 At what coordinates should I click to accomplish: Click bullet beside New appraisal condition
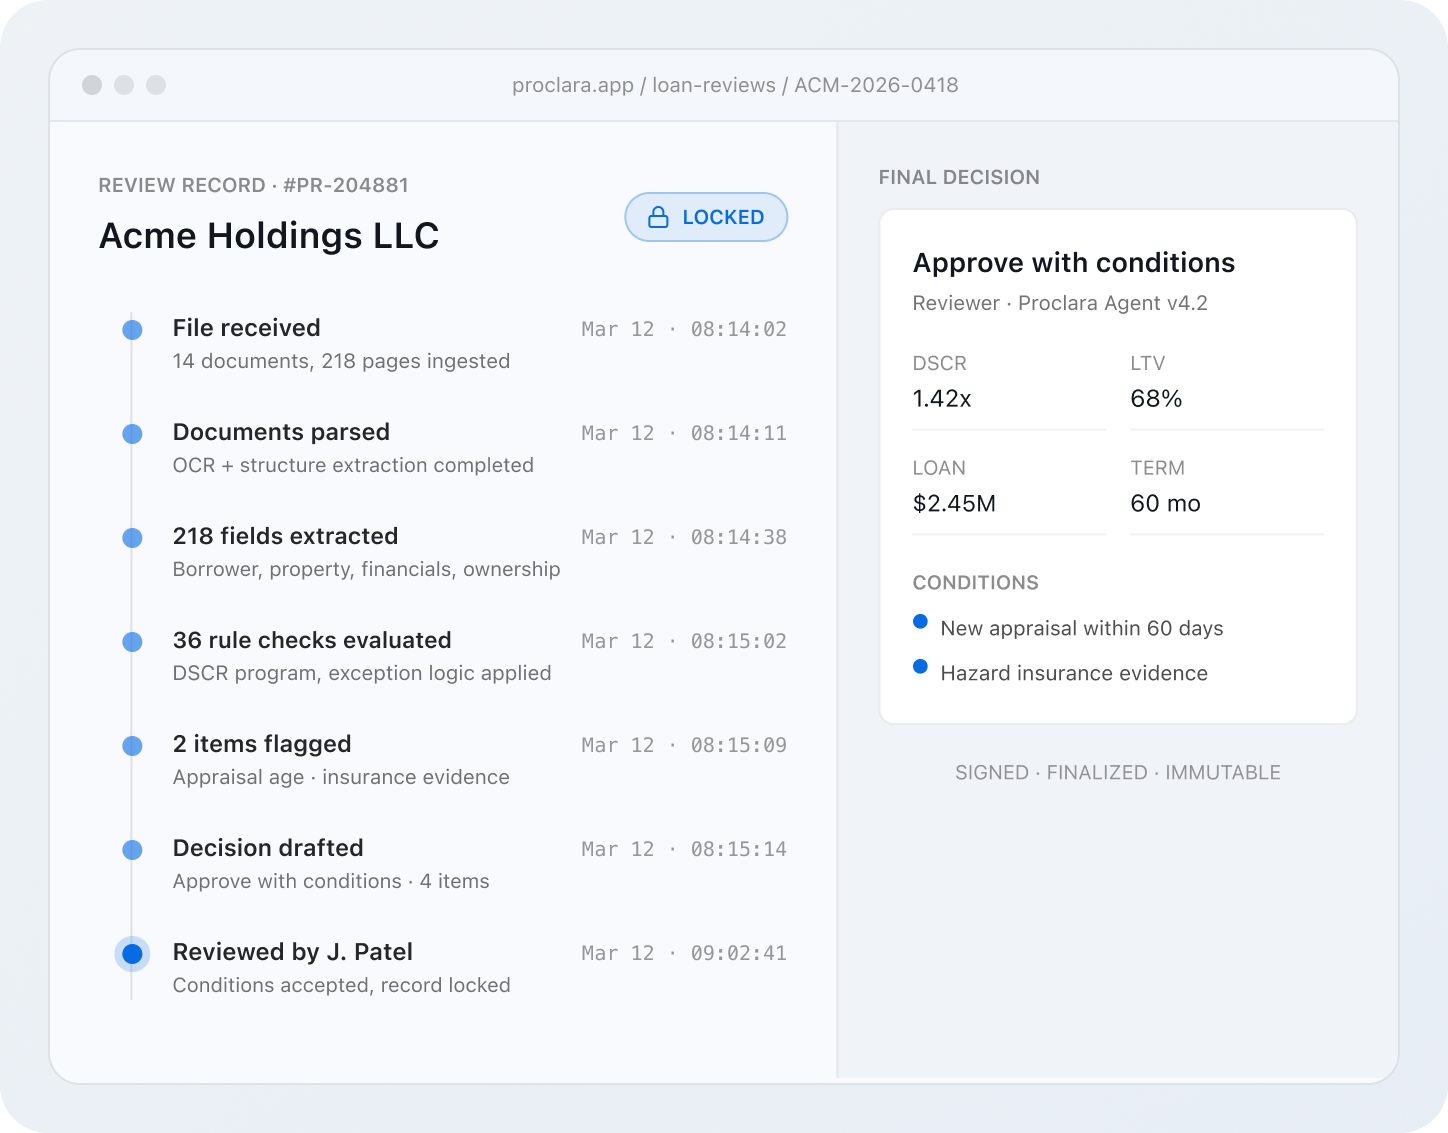(920, 622)
